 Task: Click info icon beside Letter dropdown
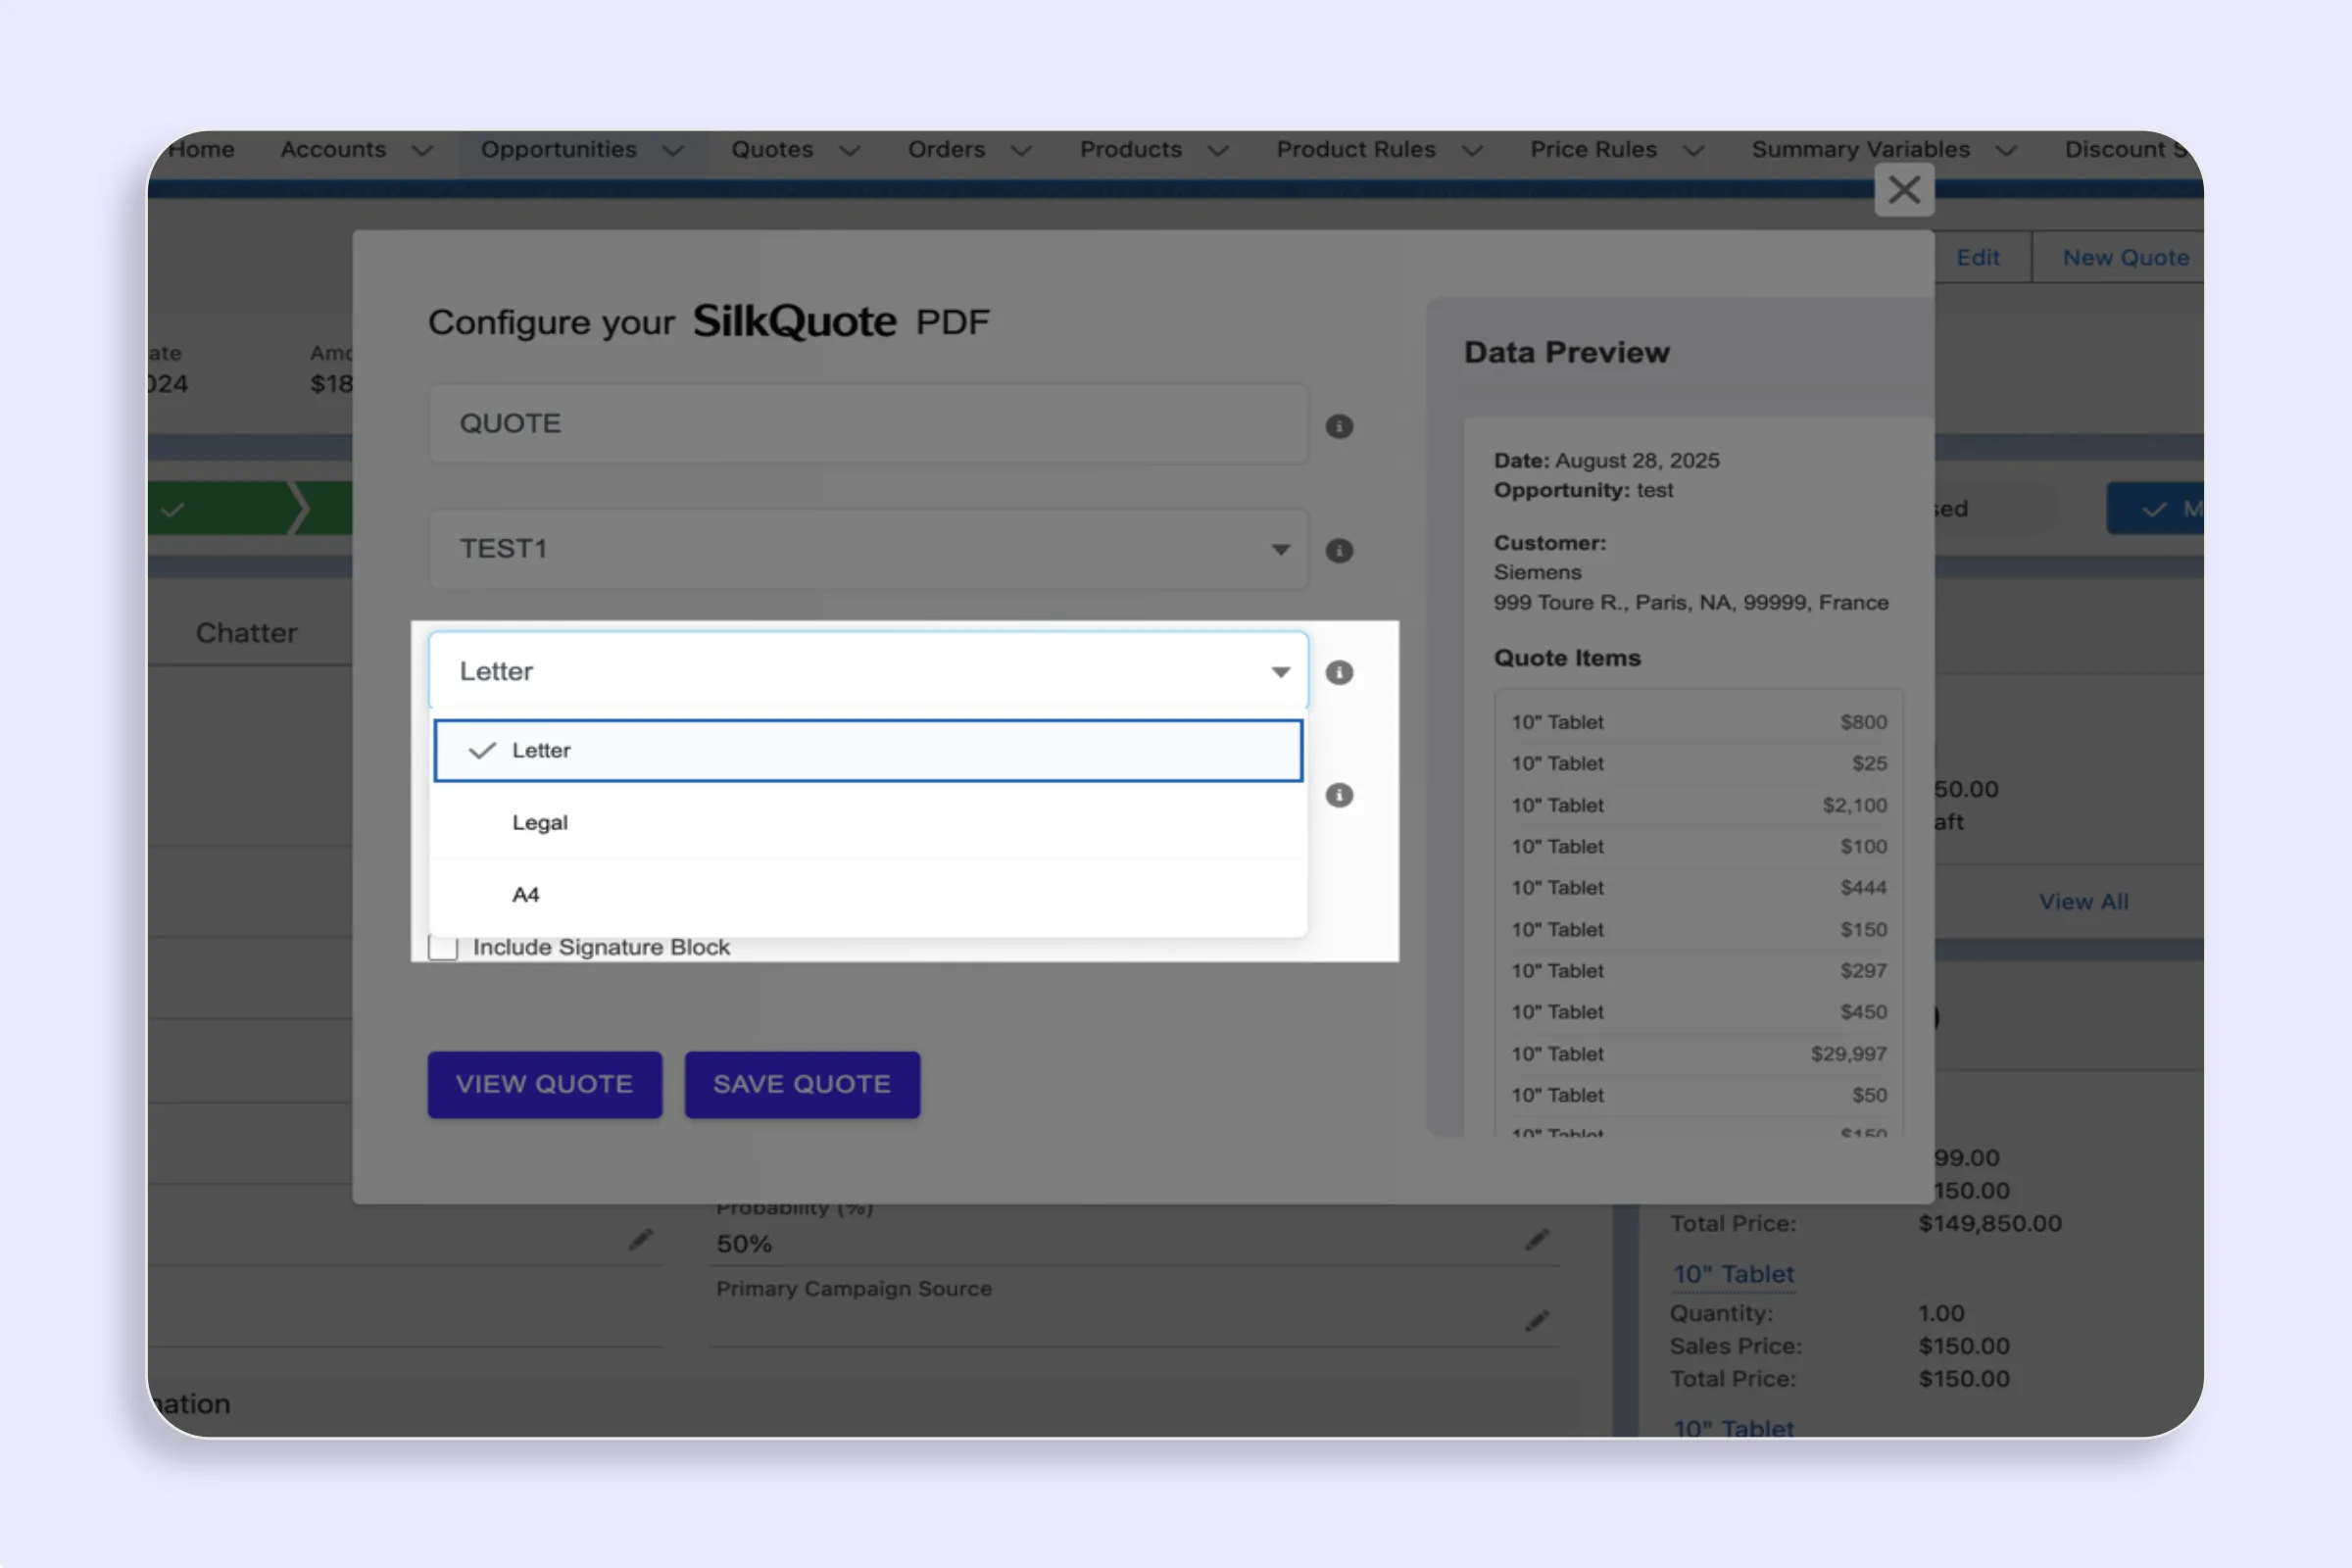(x=1339, y=673)
